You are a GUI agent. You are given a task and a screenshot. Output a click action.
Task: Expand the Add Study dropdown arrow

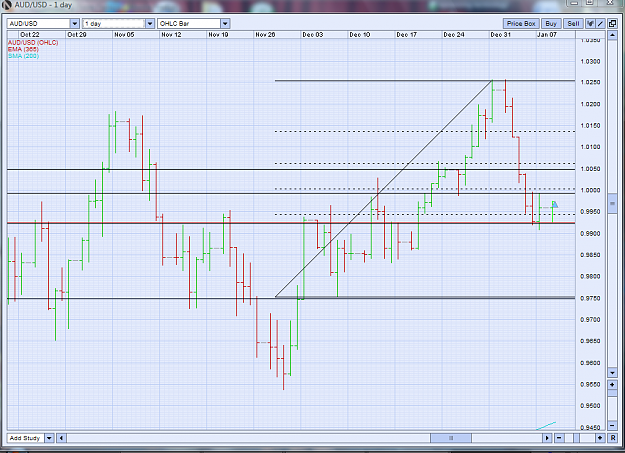[x=49, y=438]
